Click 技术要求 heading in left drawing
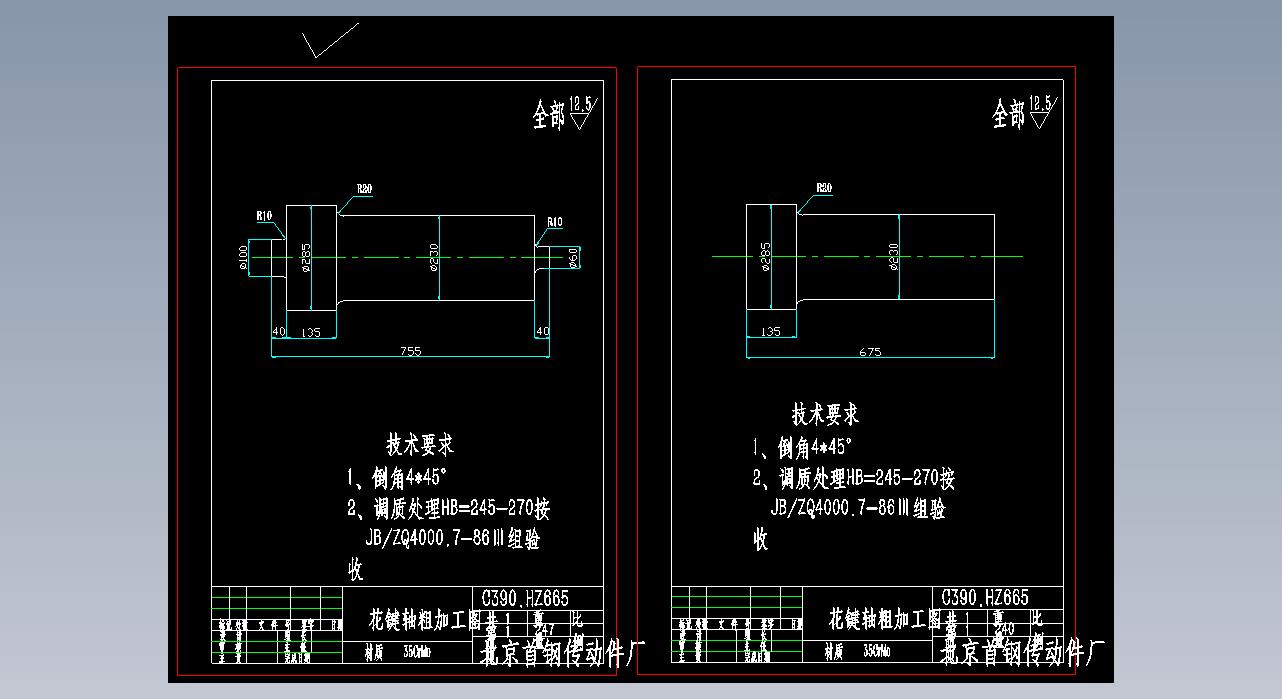Viewport: 1282px width, 699px height. tap(420, 444)
